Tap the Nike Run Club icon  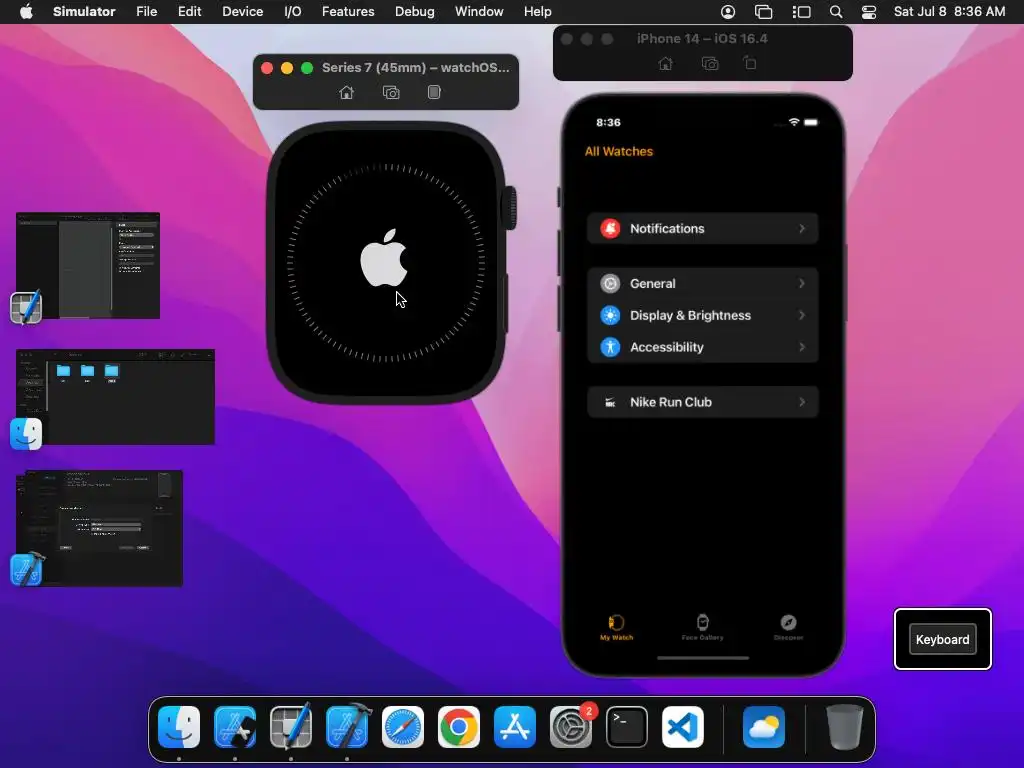[x=610, y=402]
